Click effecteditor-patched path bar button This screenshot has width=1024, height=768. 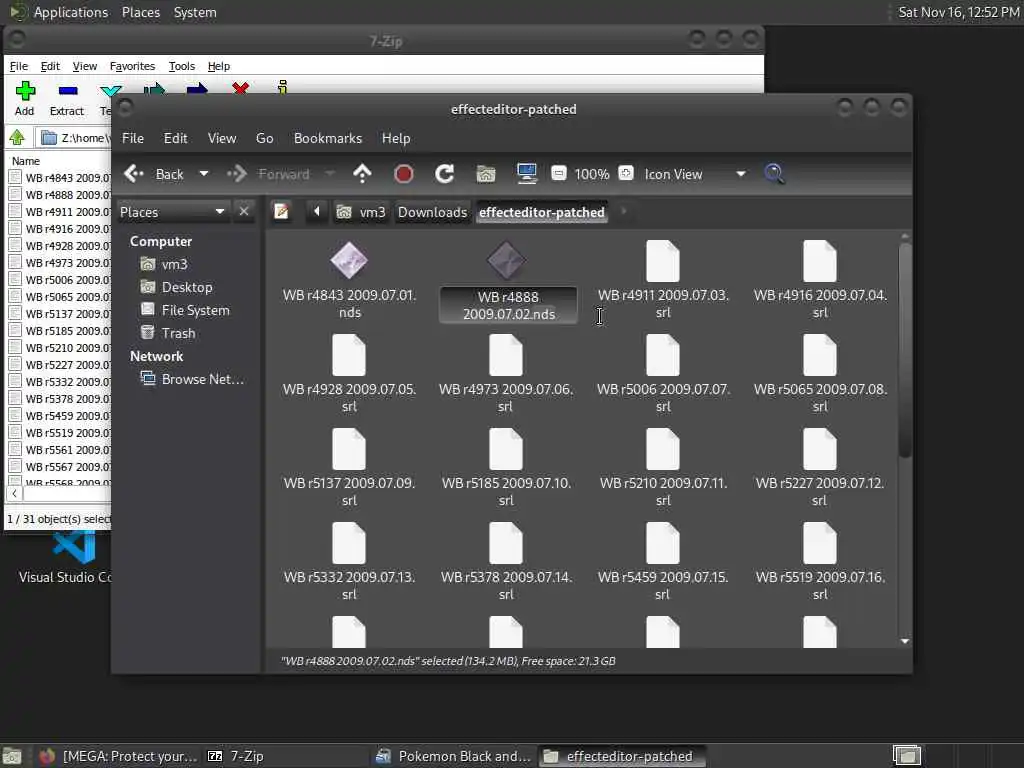tap(541, 212)
